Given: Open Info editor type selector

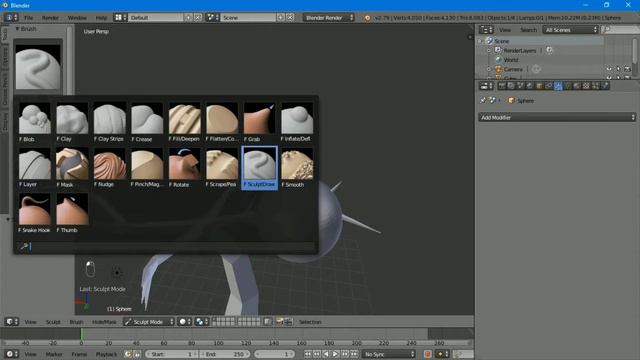Looking at the screenshot, I should 11,18.
